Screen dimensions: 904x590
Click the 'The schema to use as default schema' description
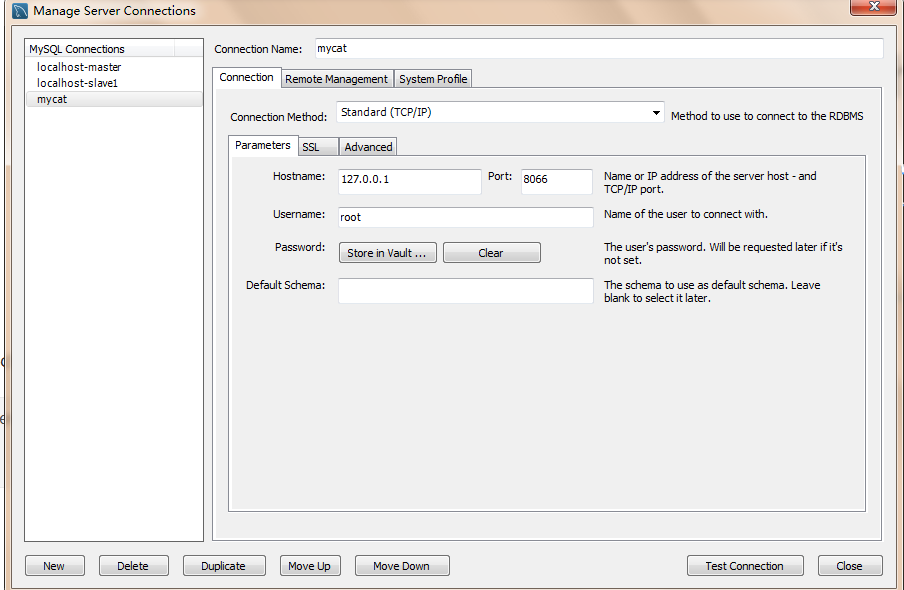[x=712, y=291]
